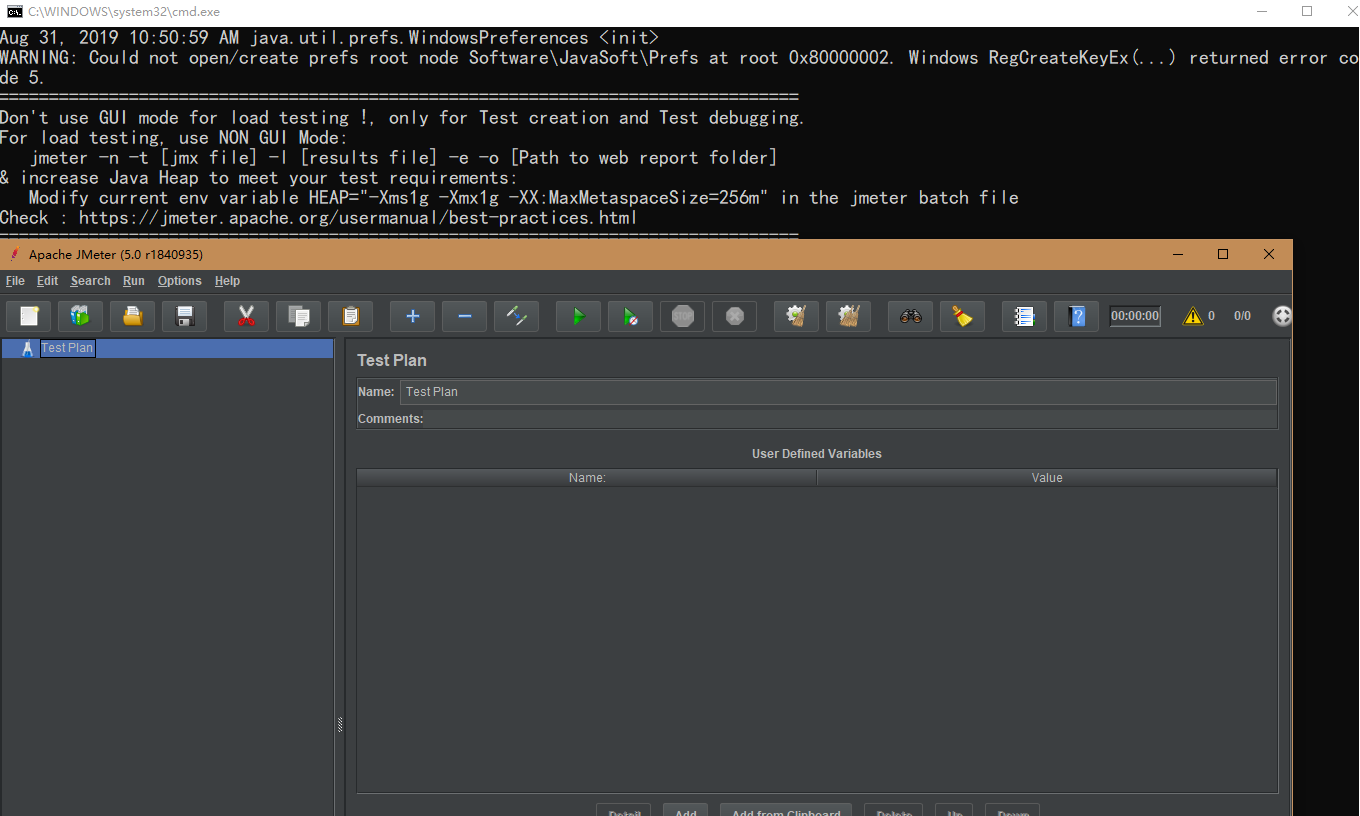Open the Function Helper dialog icon
The image size is (1360, 816).
[x=1024, y=316]
